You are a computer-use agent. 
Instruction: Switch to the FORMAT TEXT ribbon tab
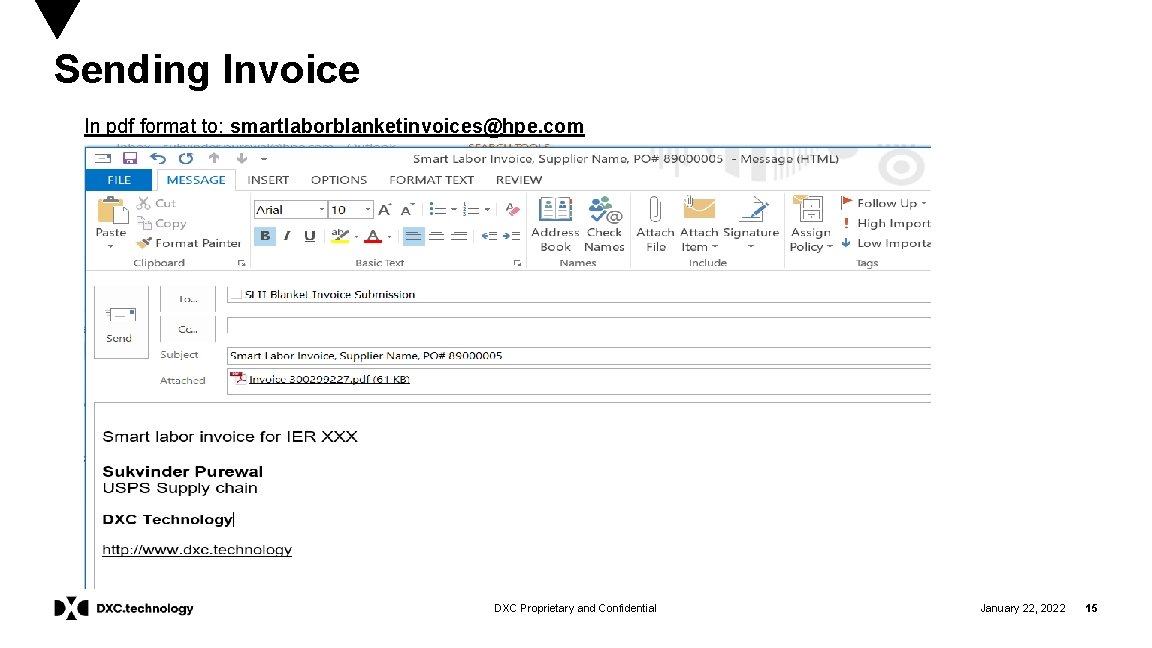431,180
